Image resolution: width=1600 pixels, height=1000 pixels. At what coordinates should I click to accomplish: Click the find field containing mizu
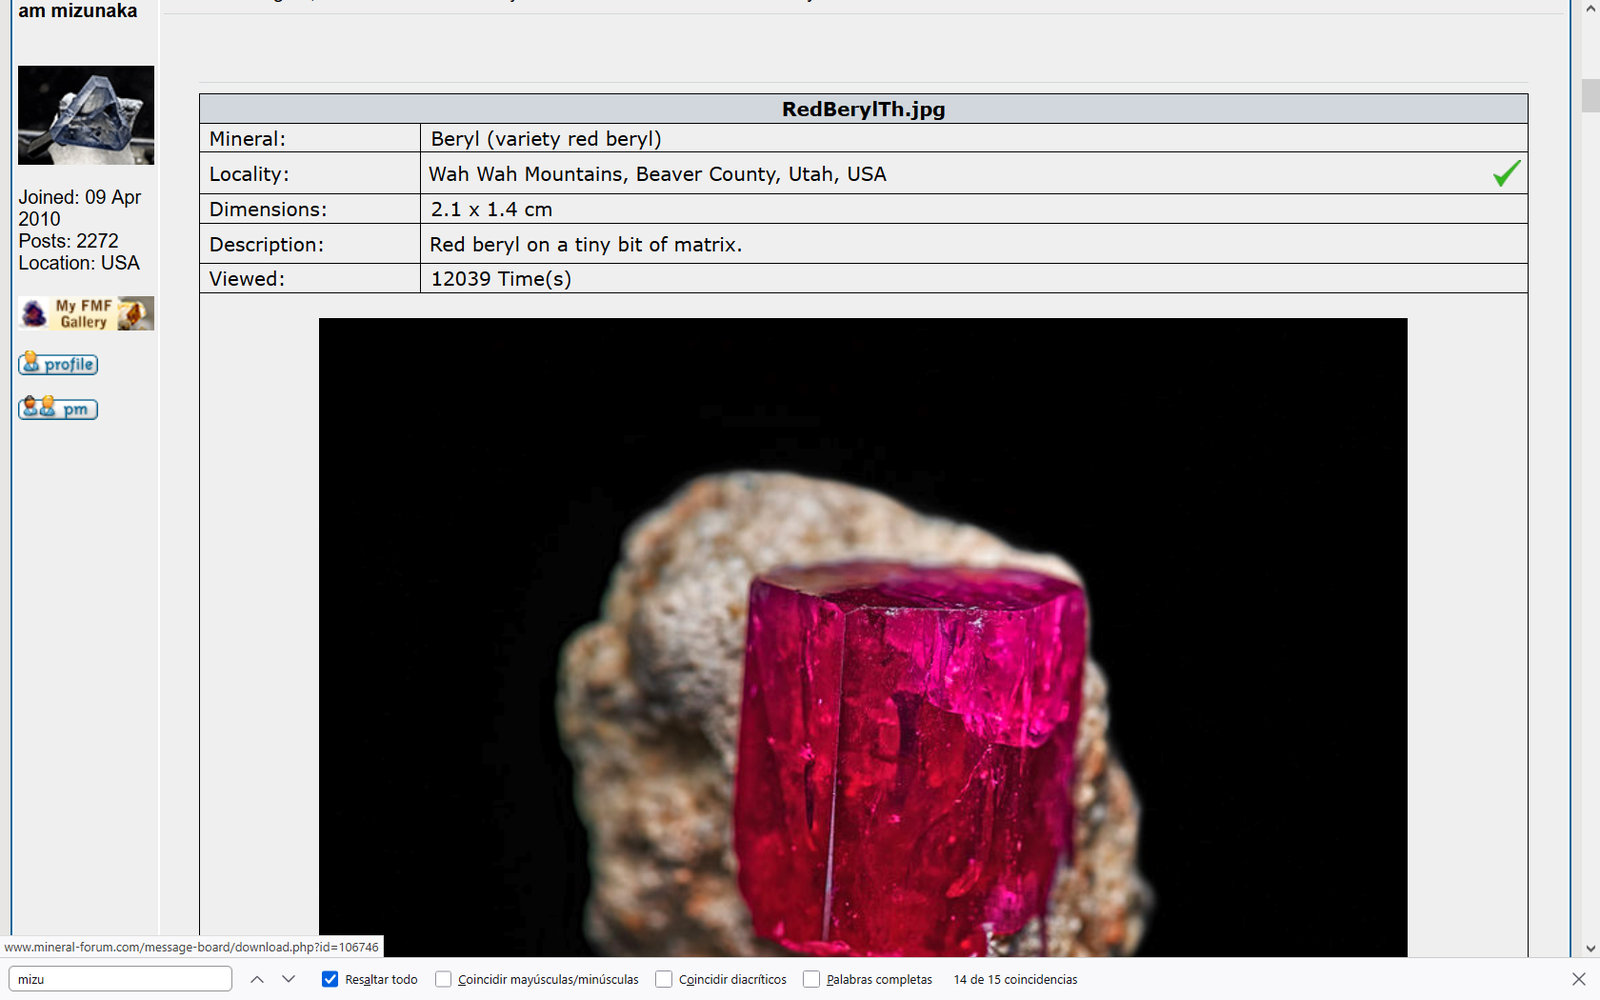point(120,979)
